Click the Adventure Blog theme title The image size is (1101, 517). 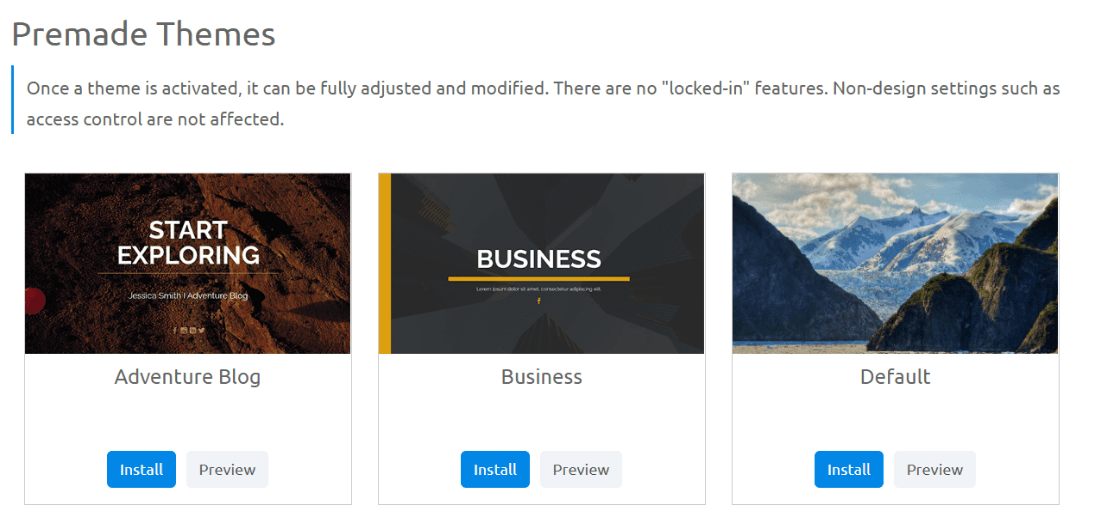pyautogui.click(x=187, y=377)
